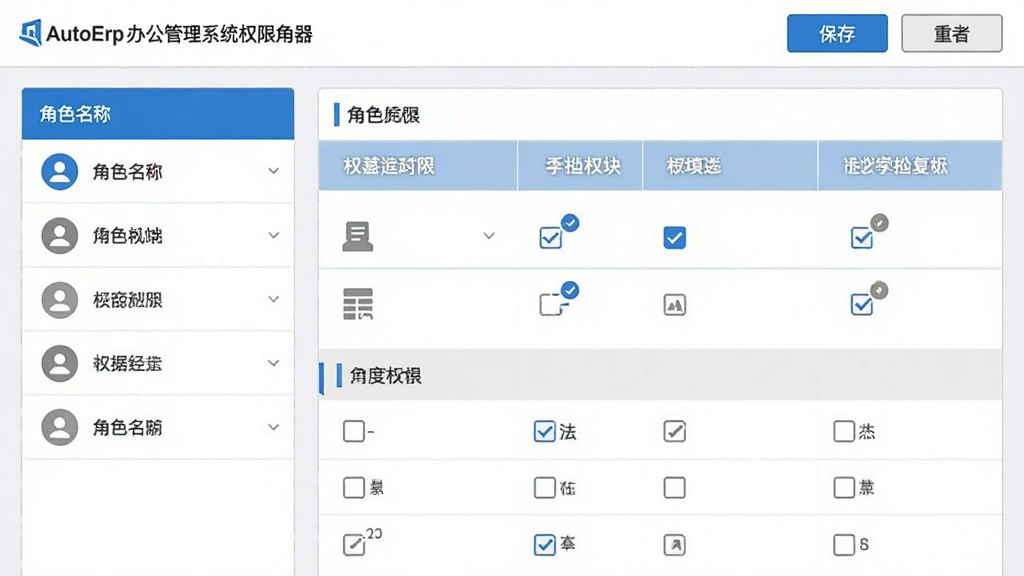This screenshot has height=576, width=1024.
Task: Tick the checkbox followed by a dash
Action: 354,431
